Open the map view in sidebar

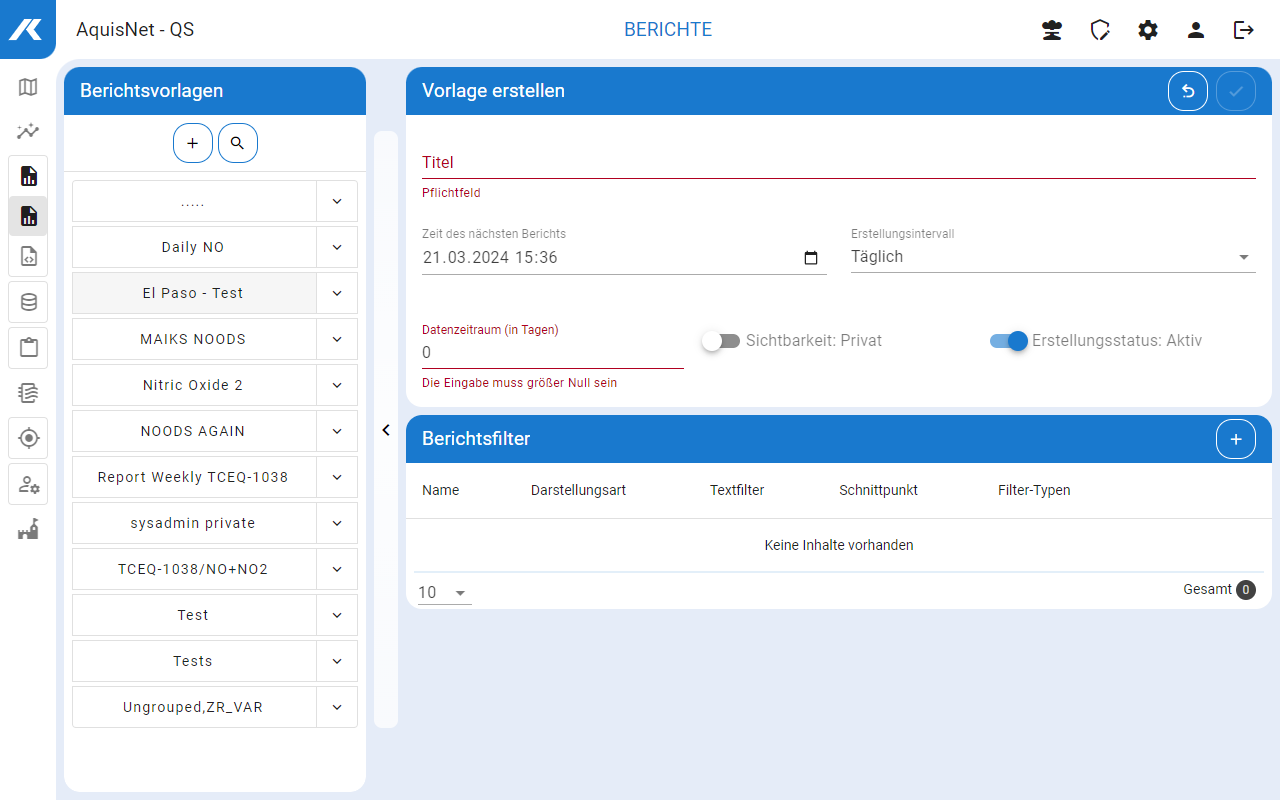tap(28, 87)
